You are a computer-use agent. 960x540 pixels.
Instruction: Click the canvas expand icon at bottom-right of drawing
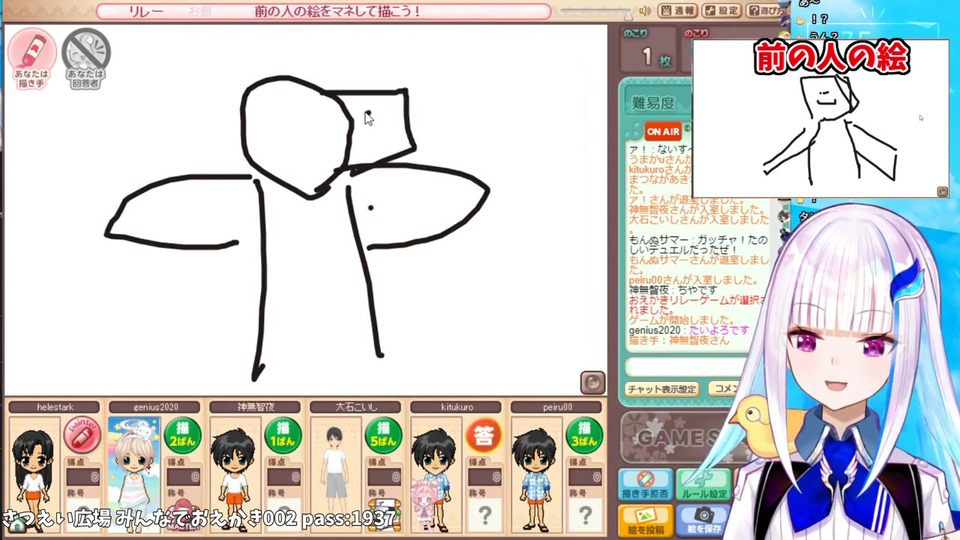[x=592, y=383]
